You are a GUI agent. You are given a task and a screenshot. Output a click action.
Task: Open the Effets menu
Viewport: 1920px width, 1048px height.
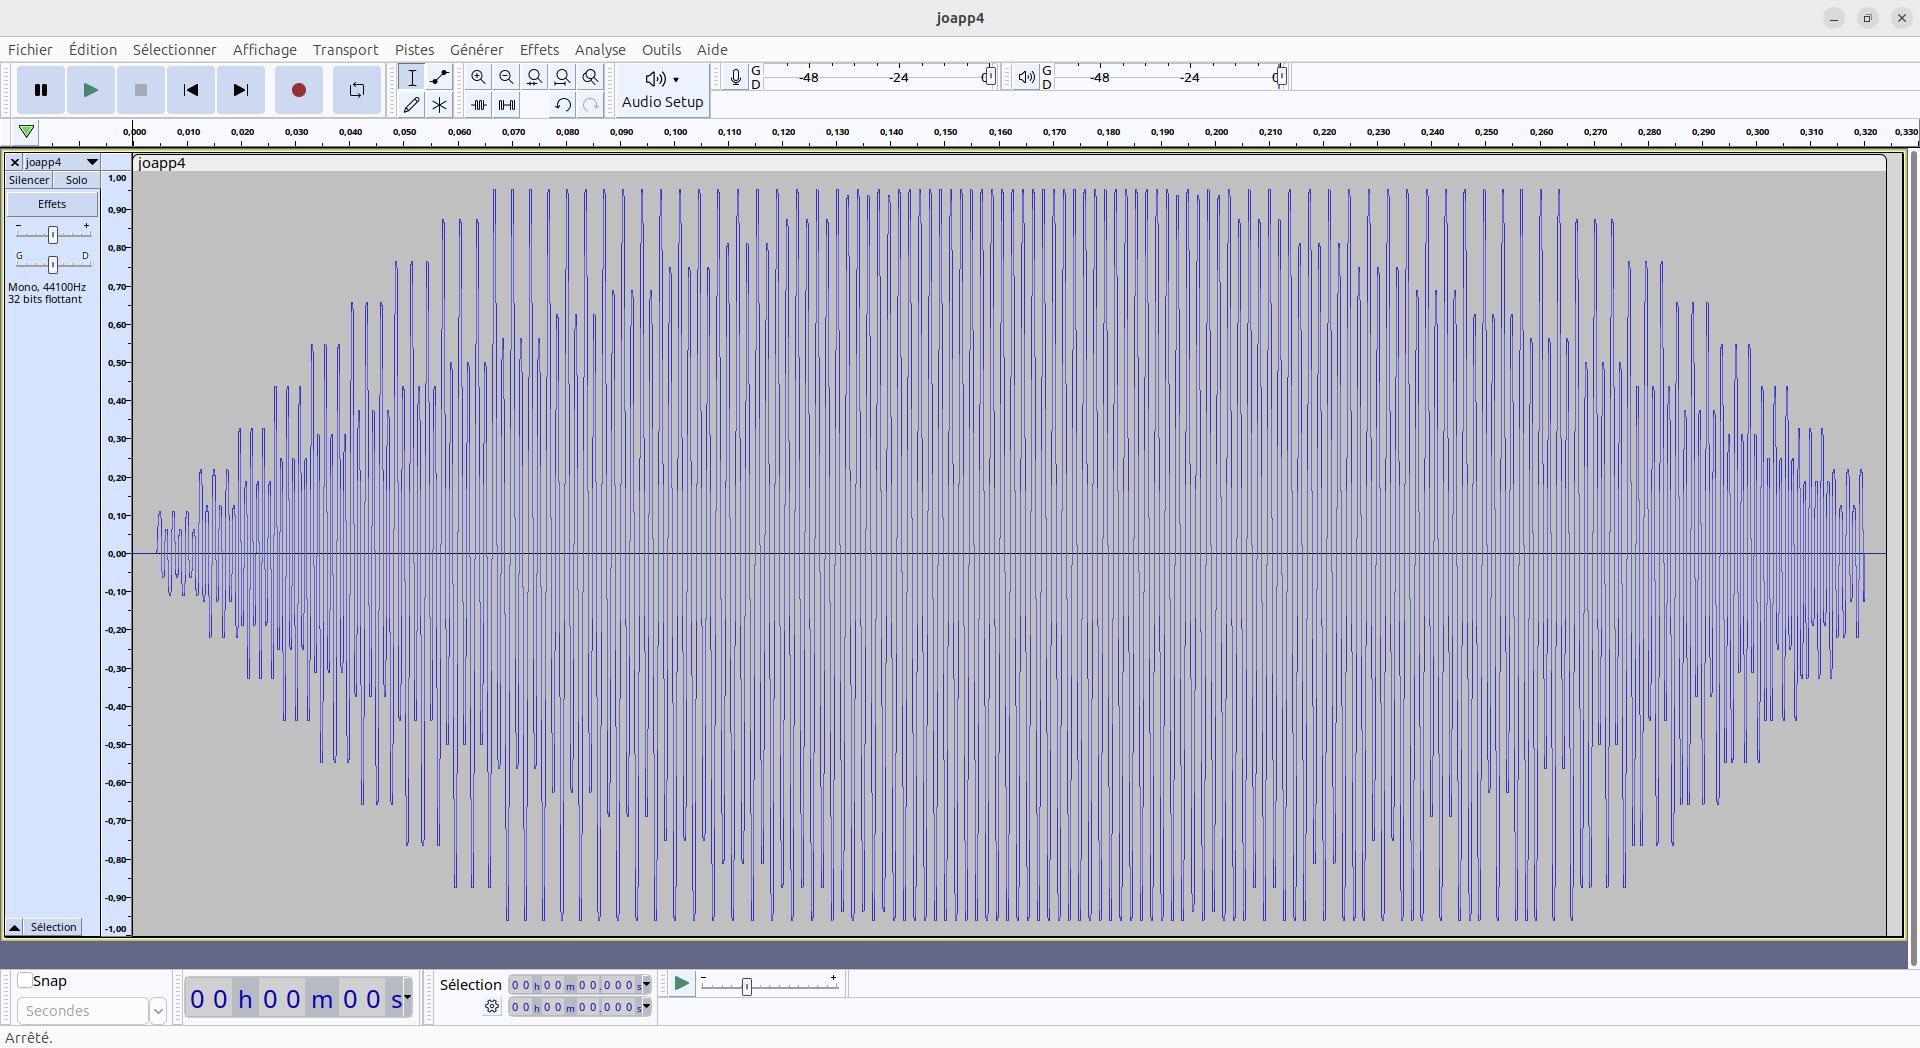[x=538, y=50]
